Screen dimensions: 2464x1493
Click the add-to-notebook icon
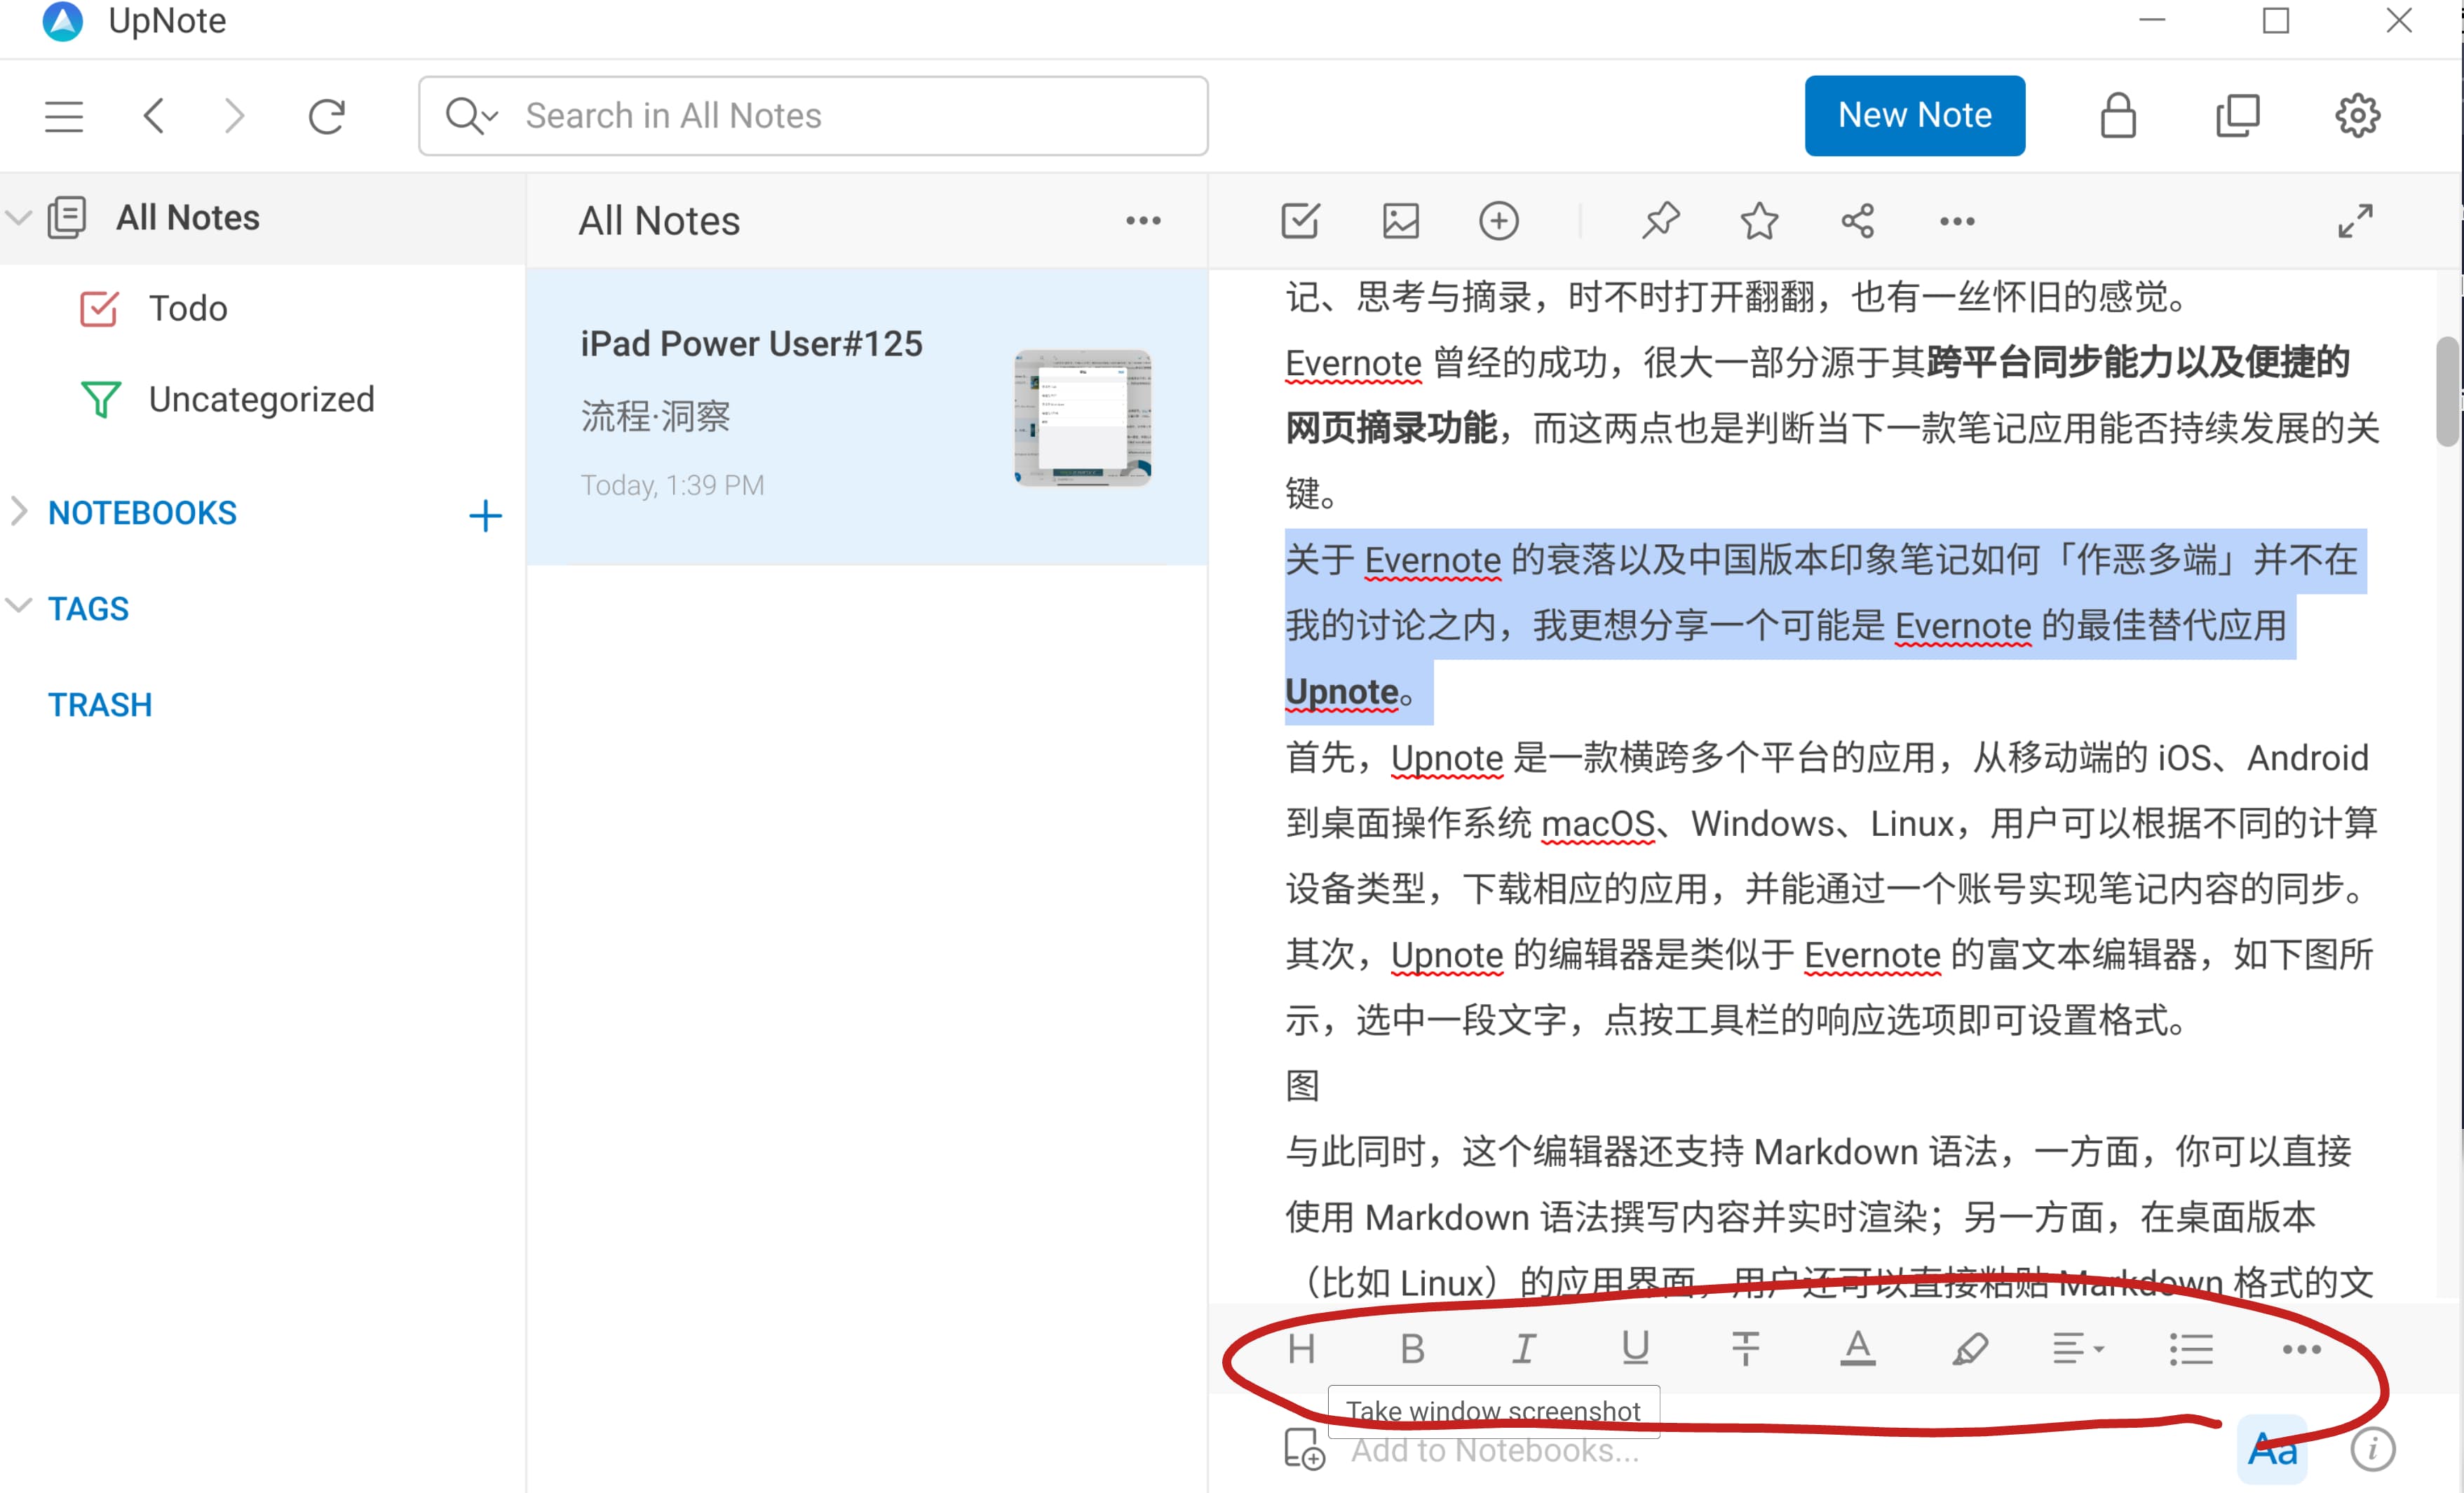pos(1304,1449)
